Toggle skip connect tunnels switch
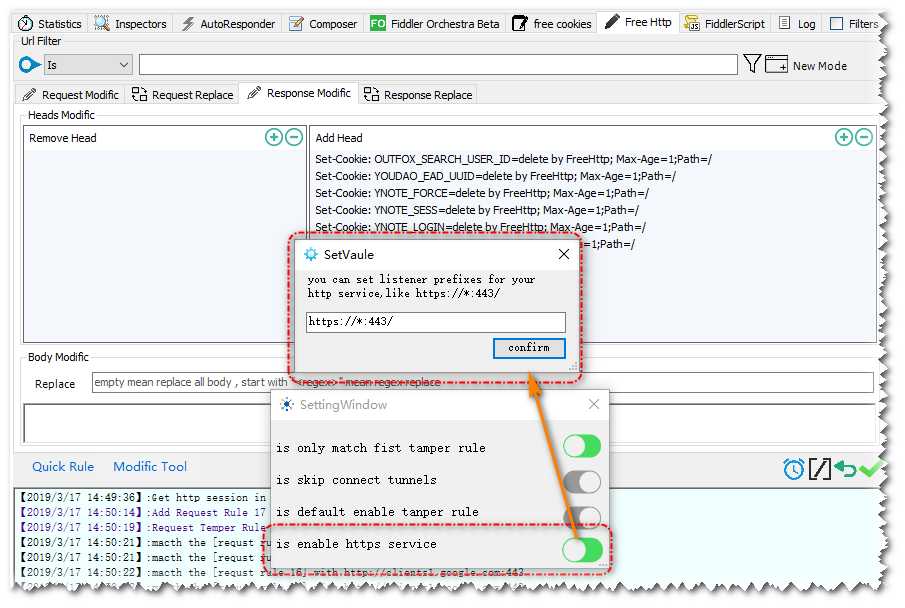The height and width of the screenshot is (608, 905). pos(582,482)
